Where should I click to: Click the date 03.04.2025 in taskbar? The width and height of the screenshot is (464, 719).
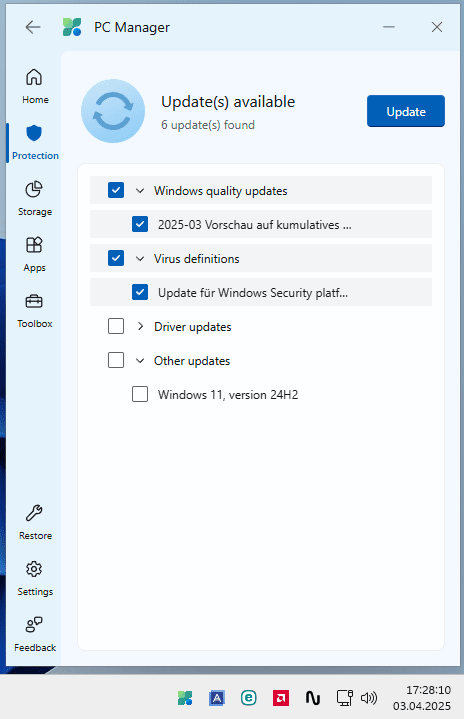point(422,706)
